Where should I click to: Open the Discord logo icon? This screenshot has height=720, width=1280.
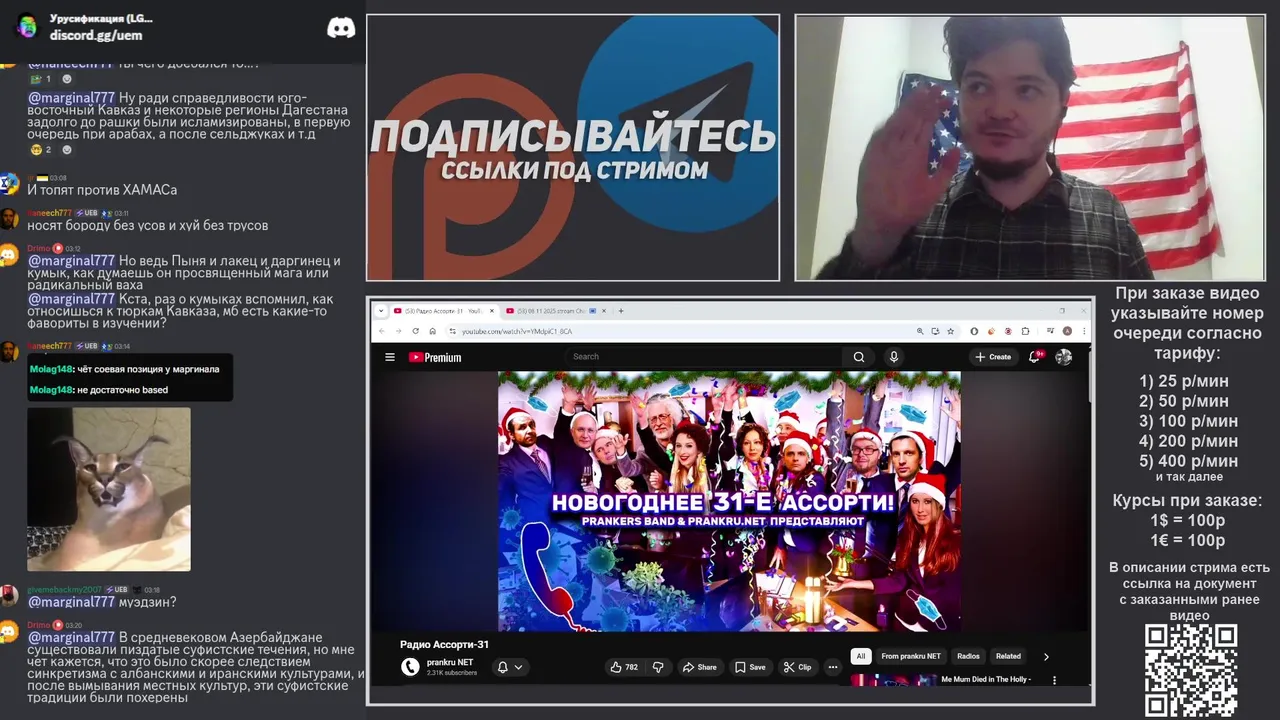tap(341, 28)
